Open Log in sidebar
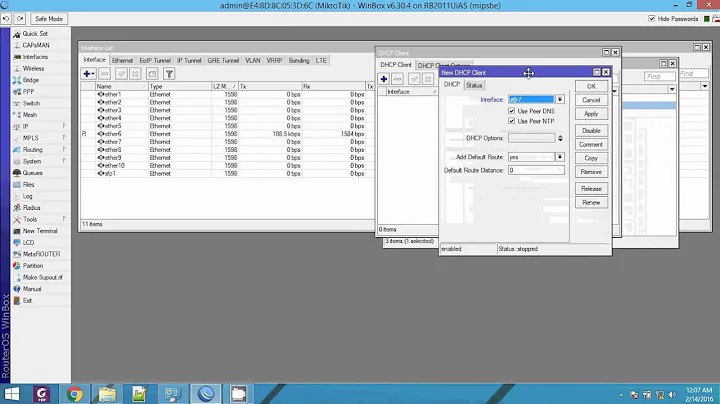This screenshot has height=404, width=720. [x=28, y=196]
